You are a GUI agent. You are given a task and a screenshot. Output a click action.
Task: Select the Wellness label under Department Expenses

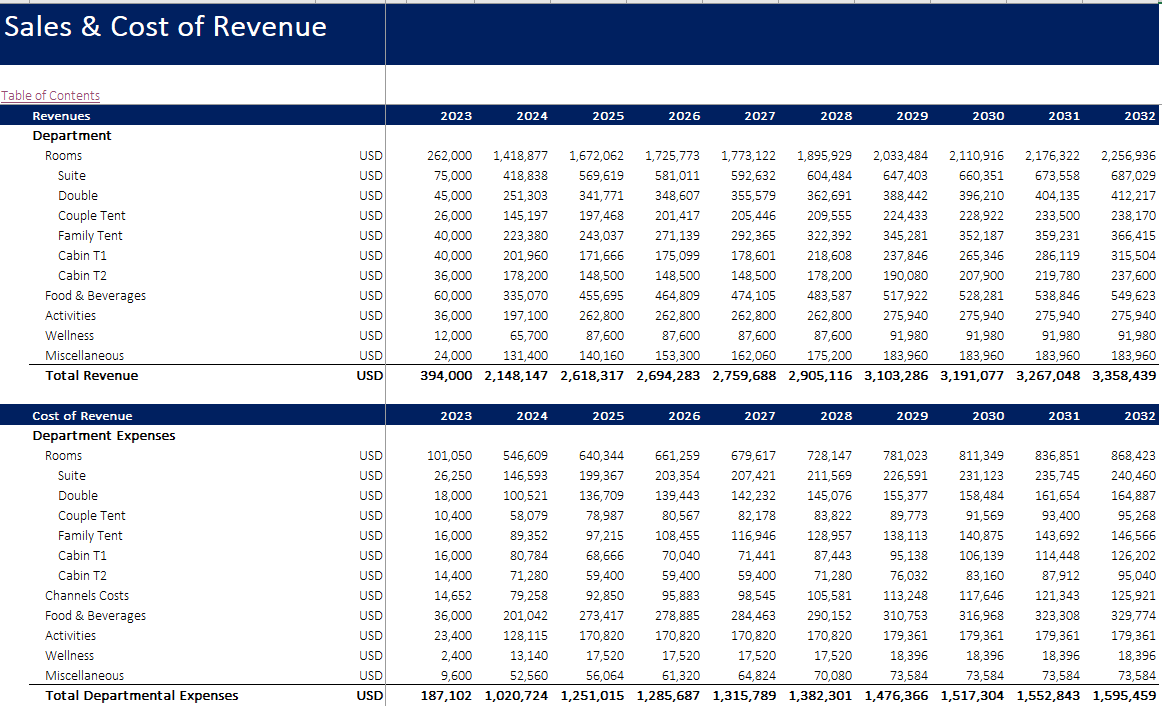(69, 656)
